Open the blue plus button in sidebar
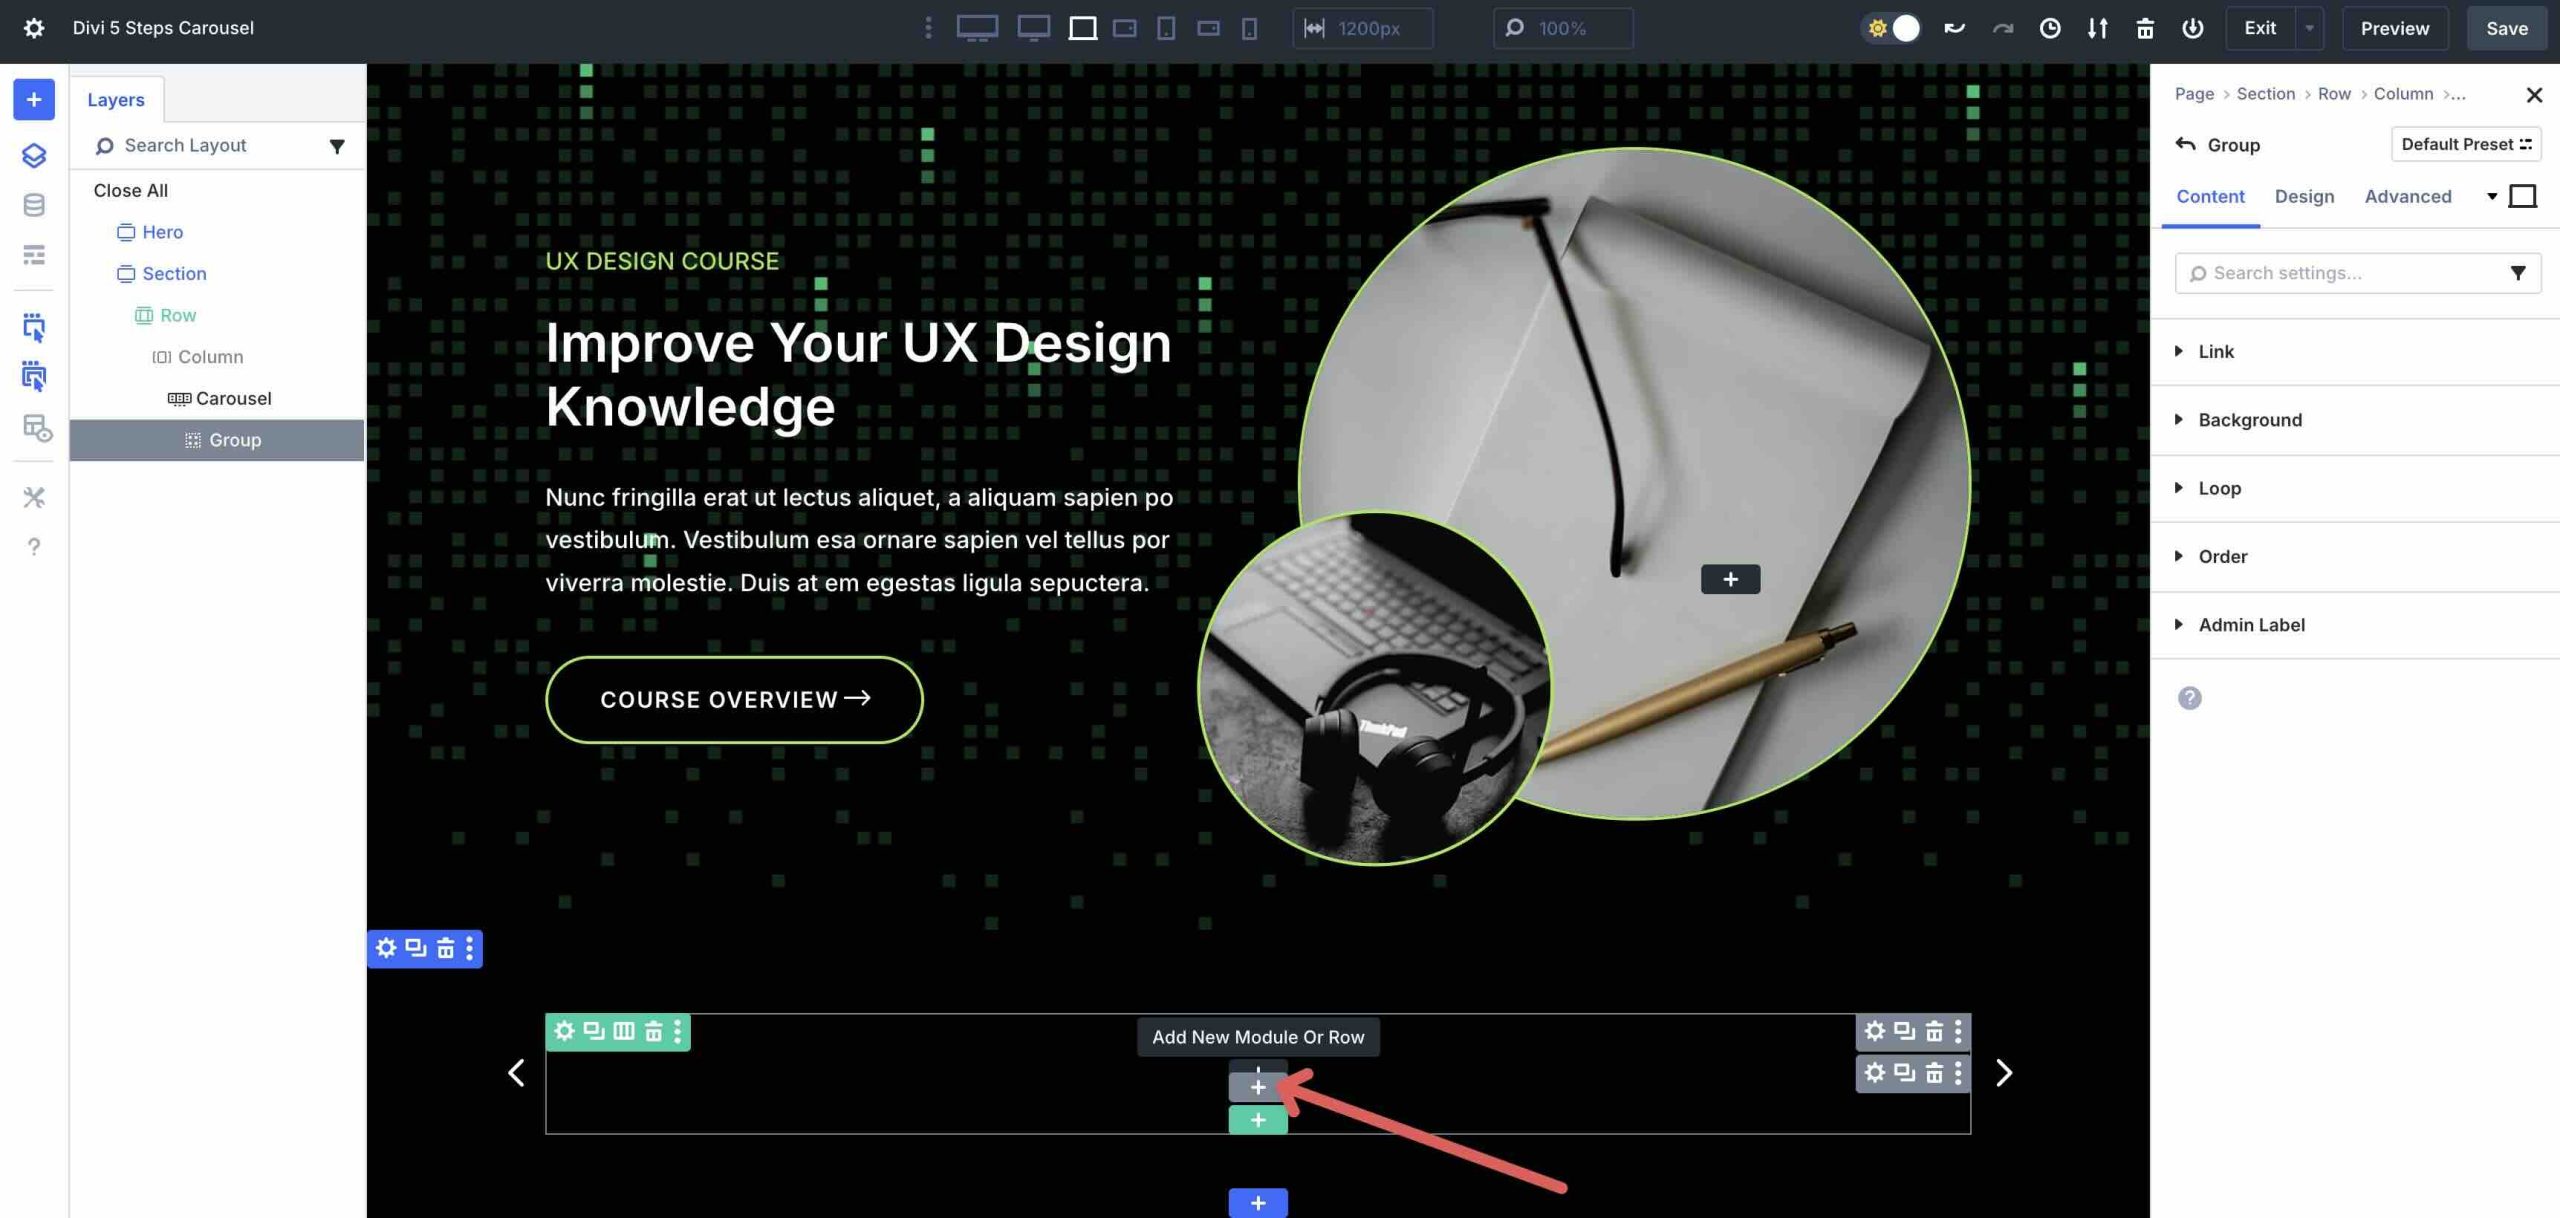2560x1218 pixels. (34, 99)
